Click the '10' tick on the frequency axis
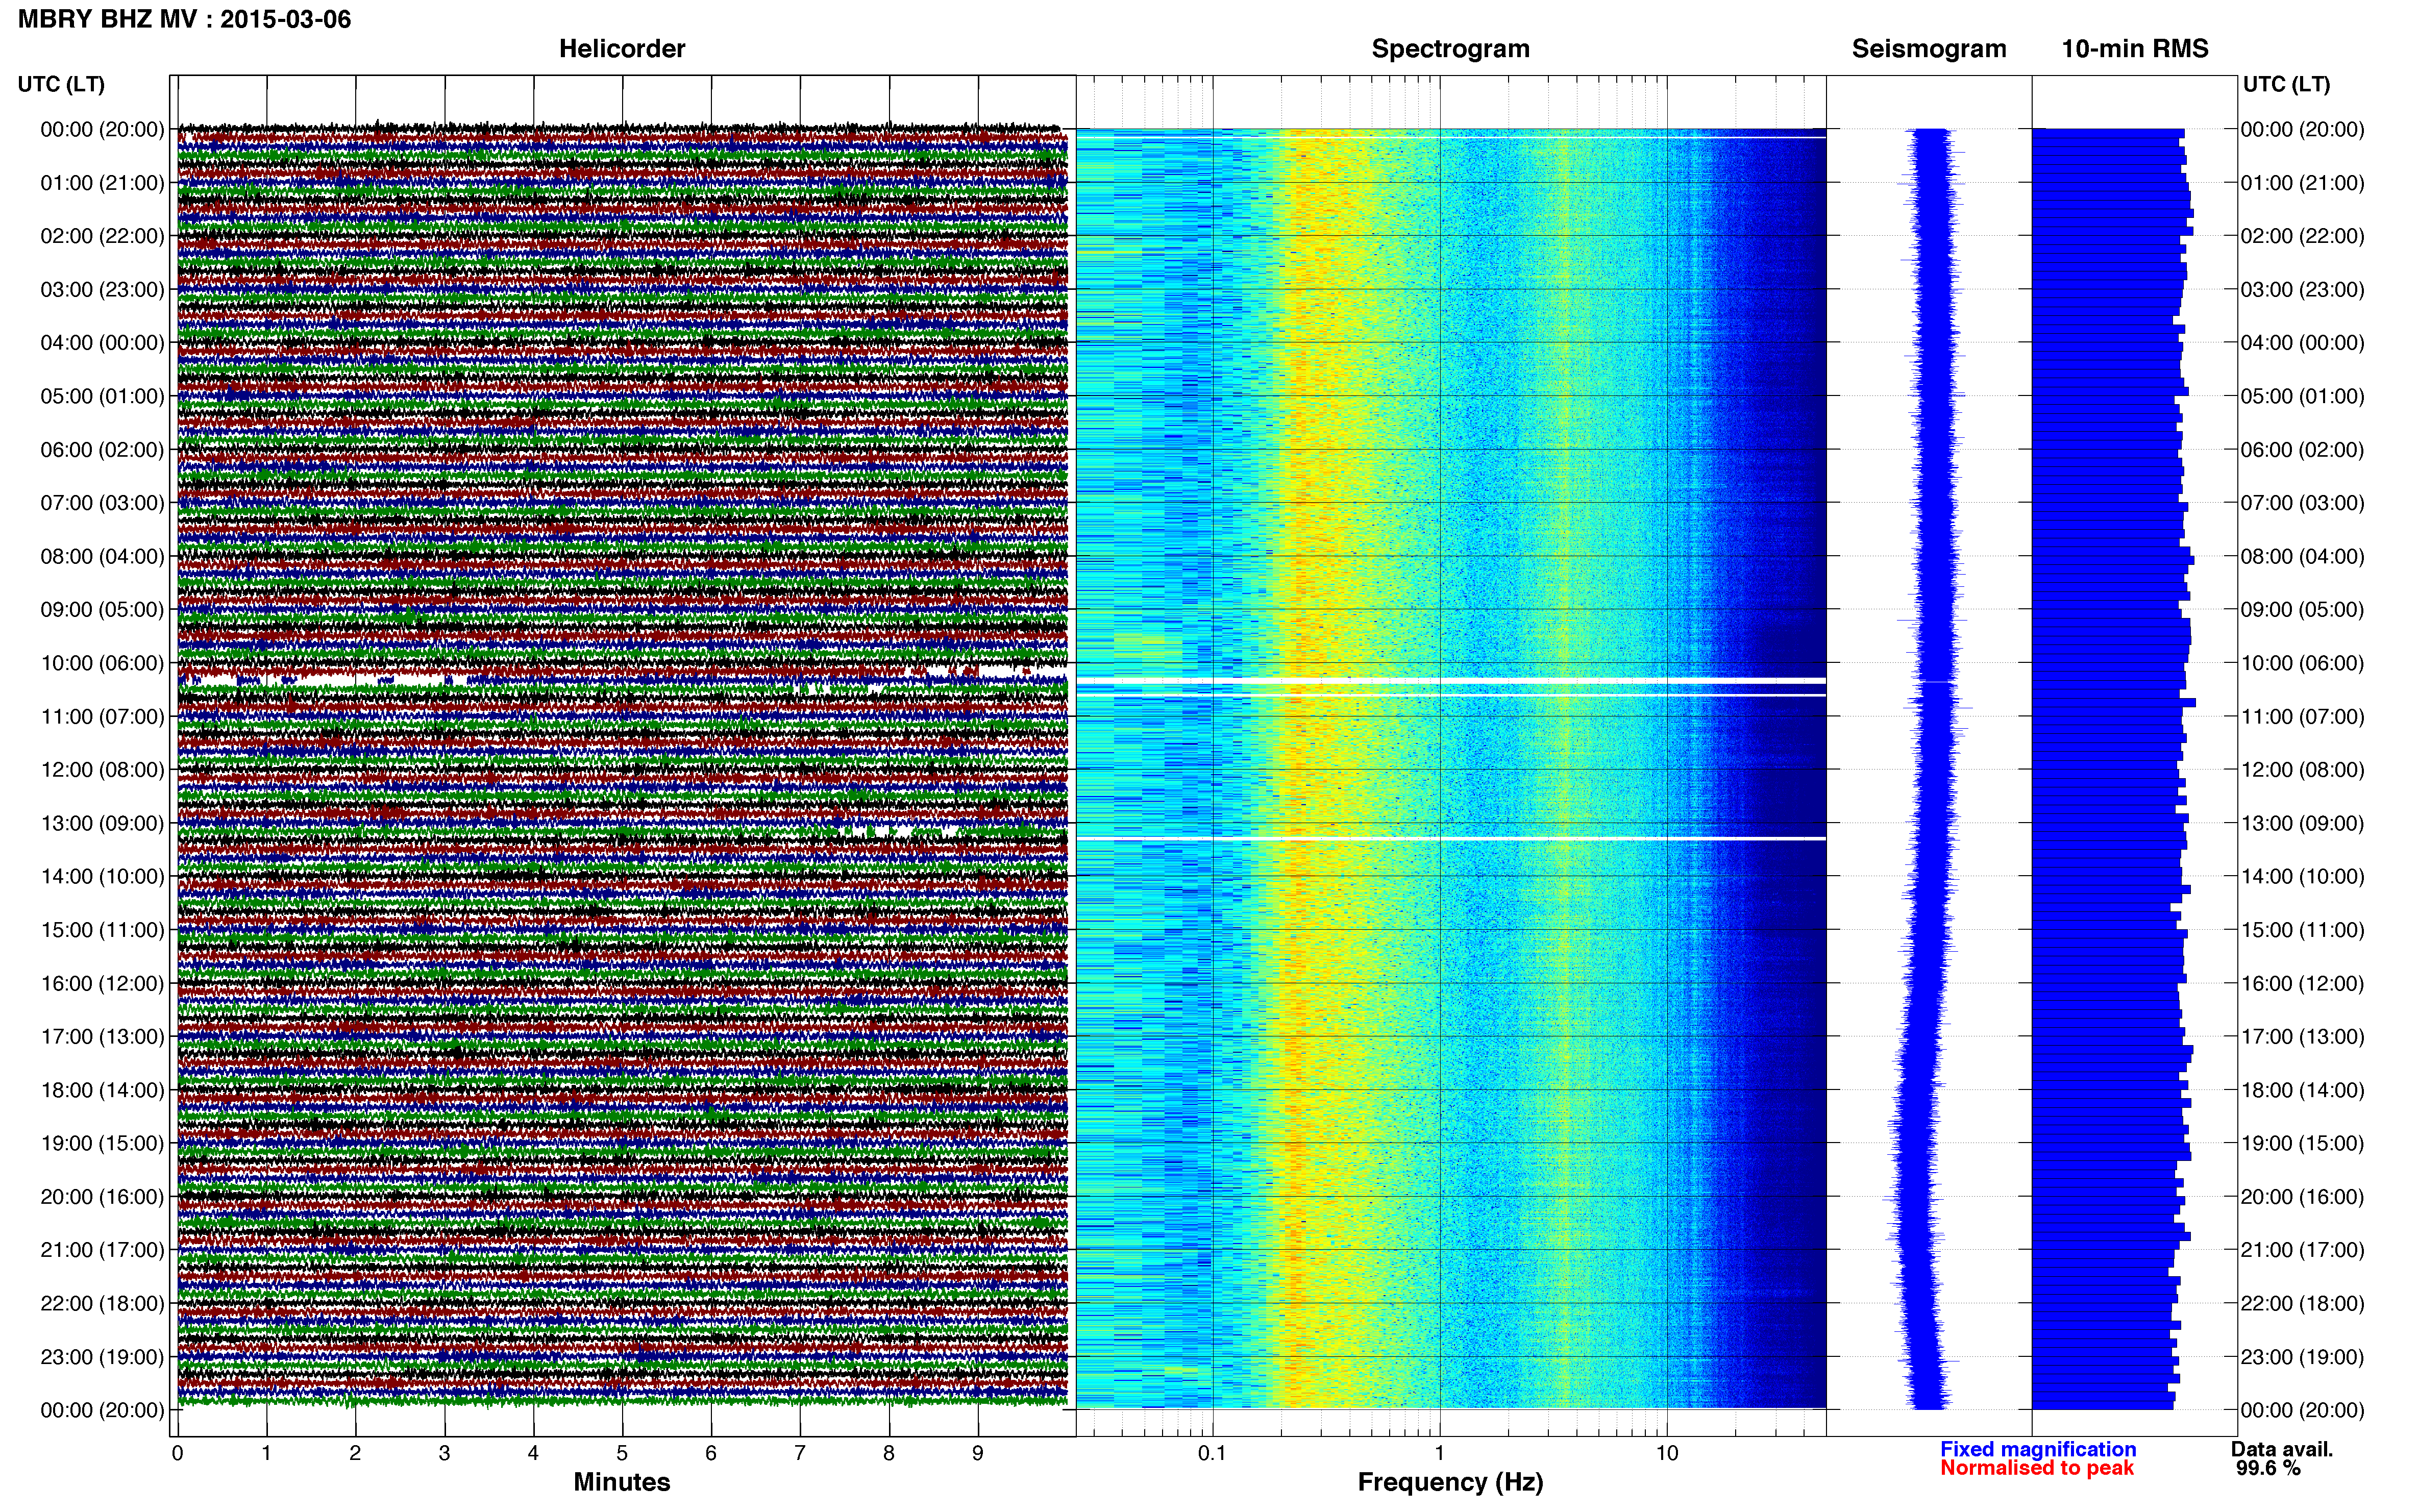 coord(1667,1453)
